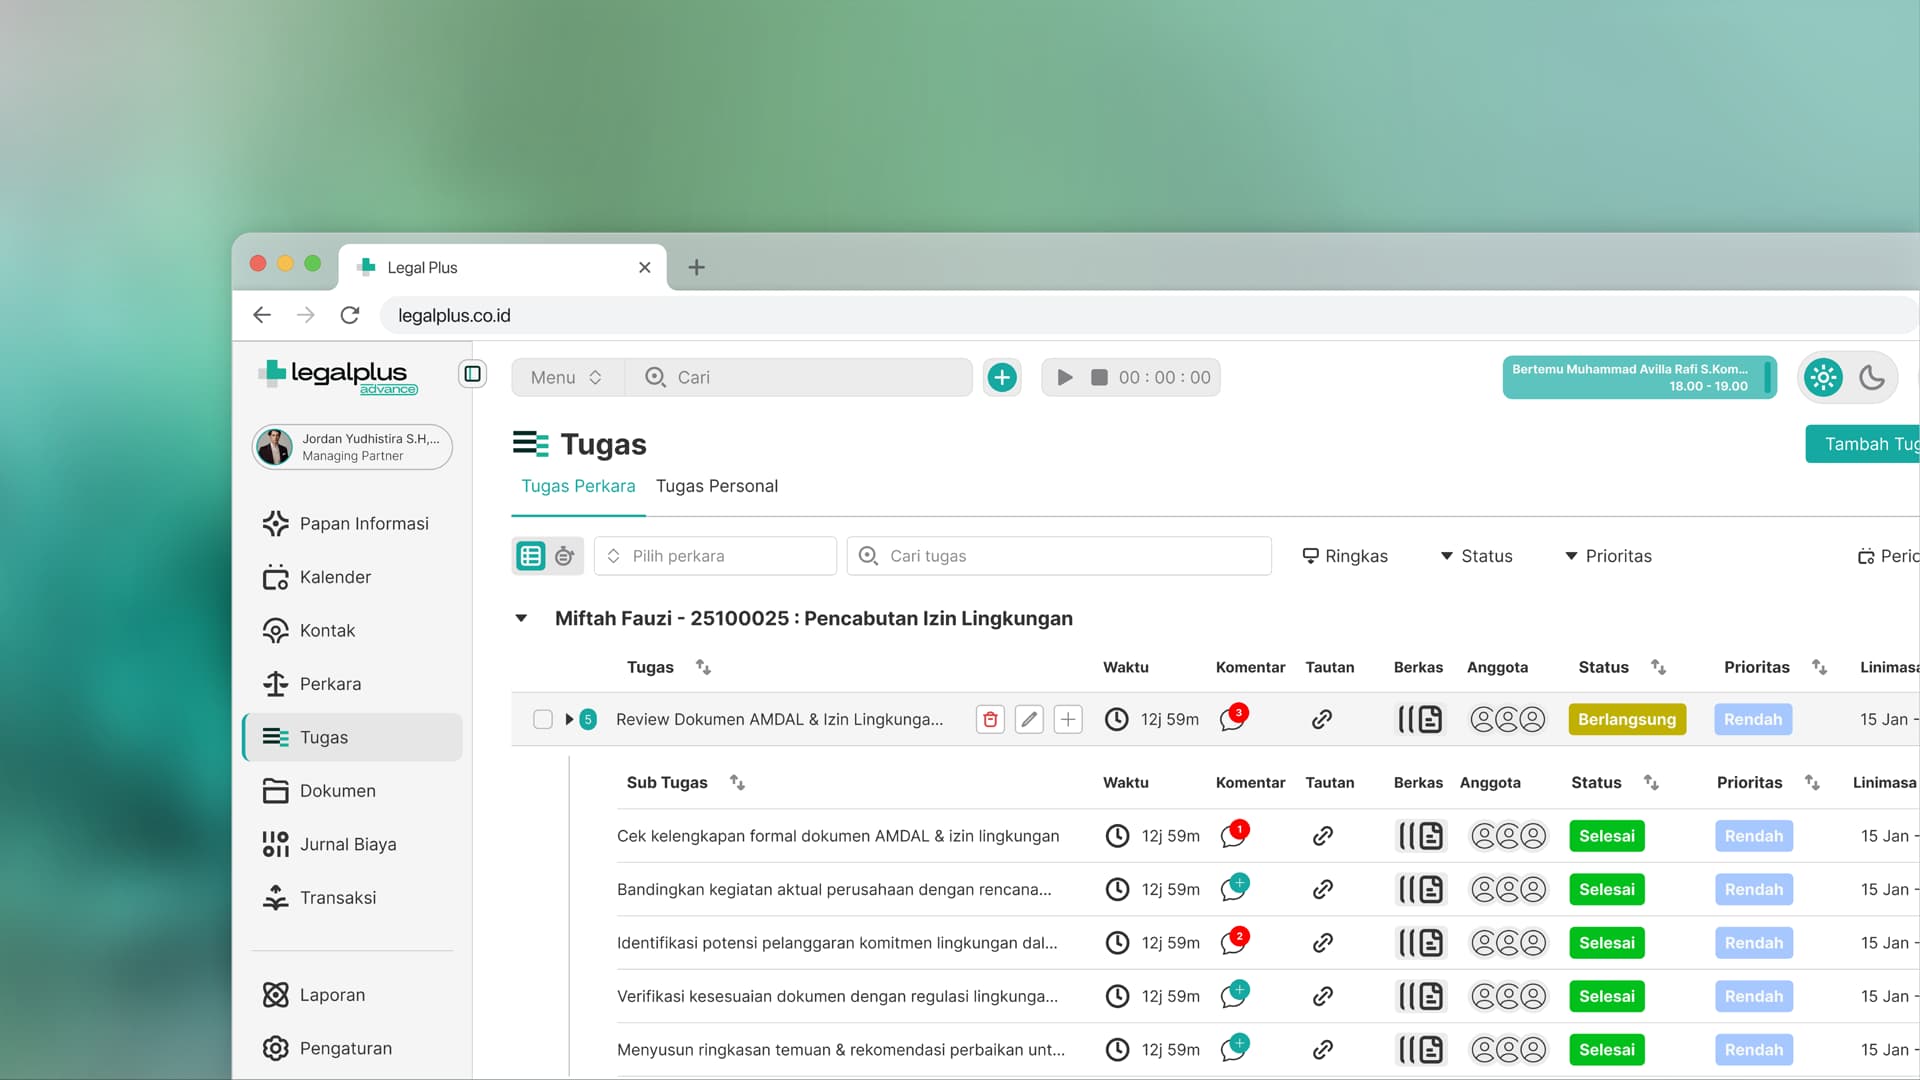Screen dimensions: 1920x1080
Task: Select light mode sun toggle
Action: point(1823,377)
